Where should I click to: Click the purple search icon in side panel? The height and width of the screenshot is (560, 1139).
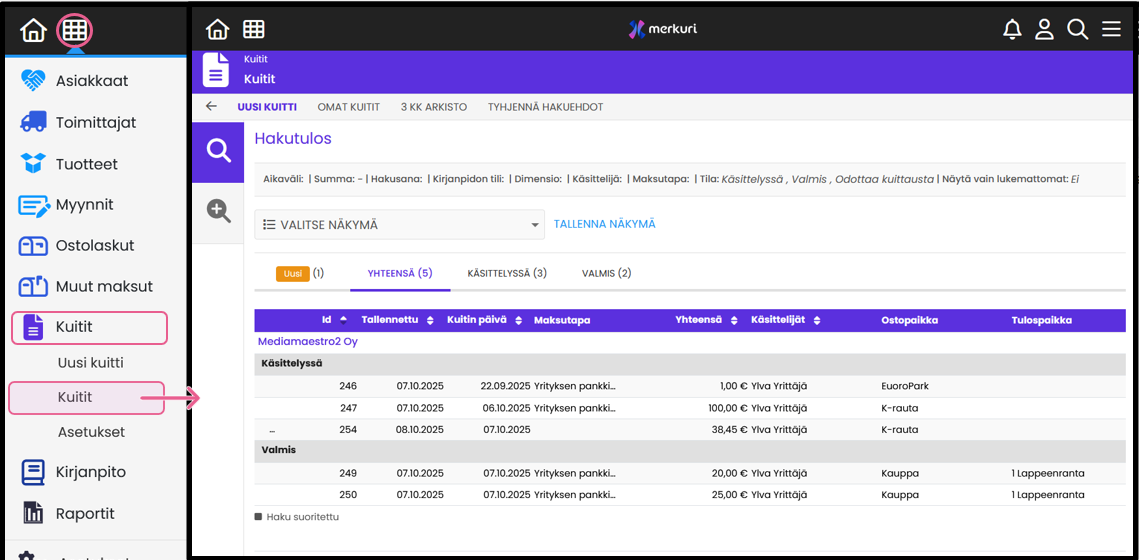coord(218,151)
